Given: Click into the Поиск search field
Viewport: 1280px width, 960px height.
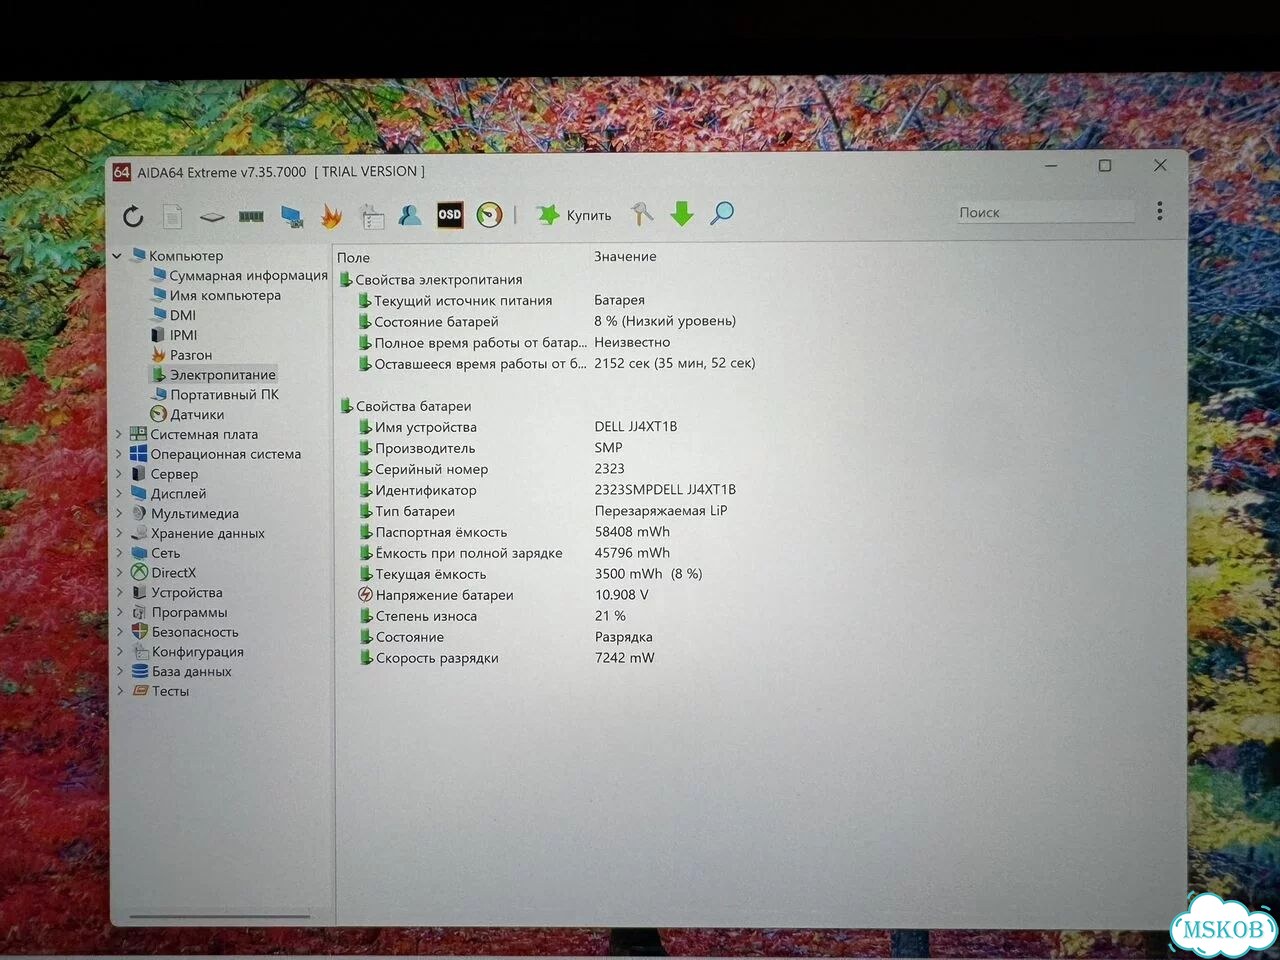Looking at the screenshot, I should point(1045,212).
